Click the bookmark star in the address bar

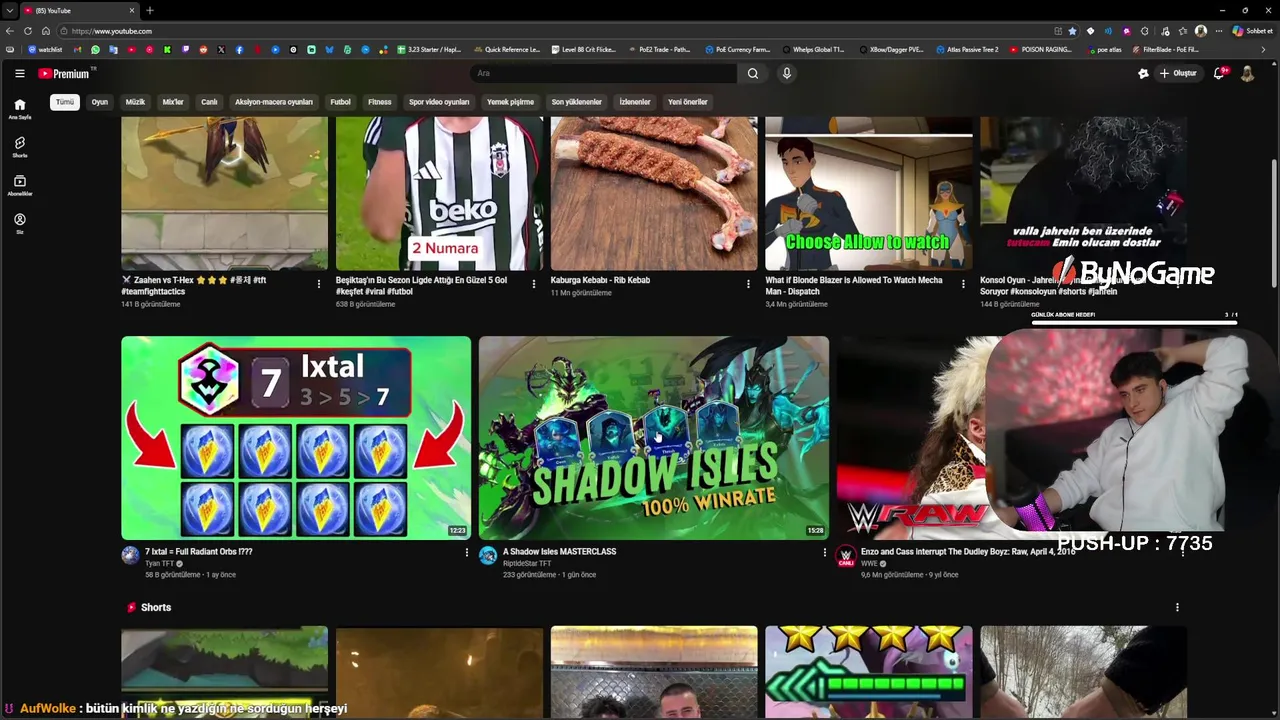[x=1073, y=31]
